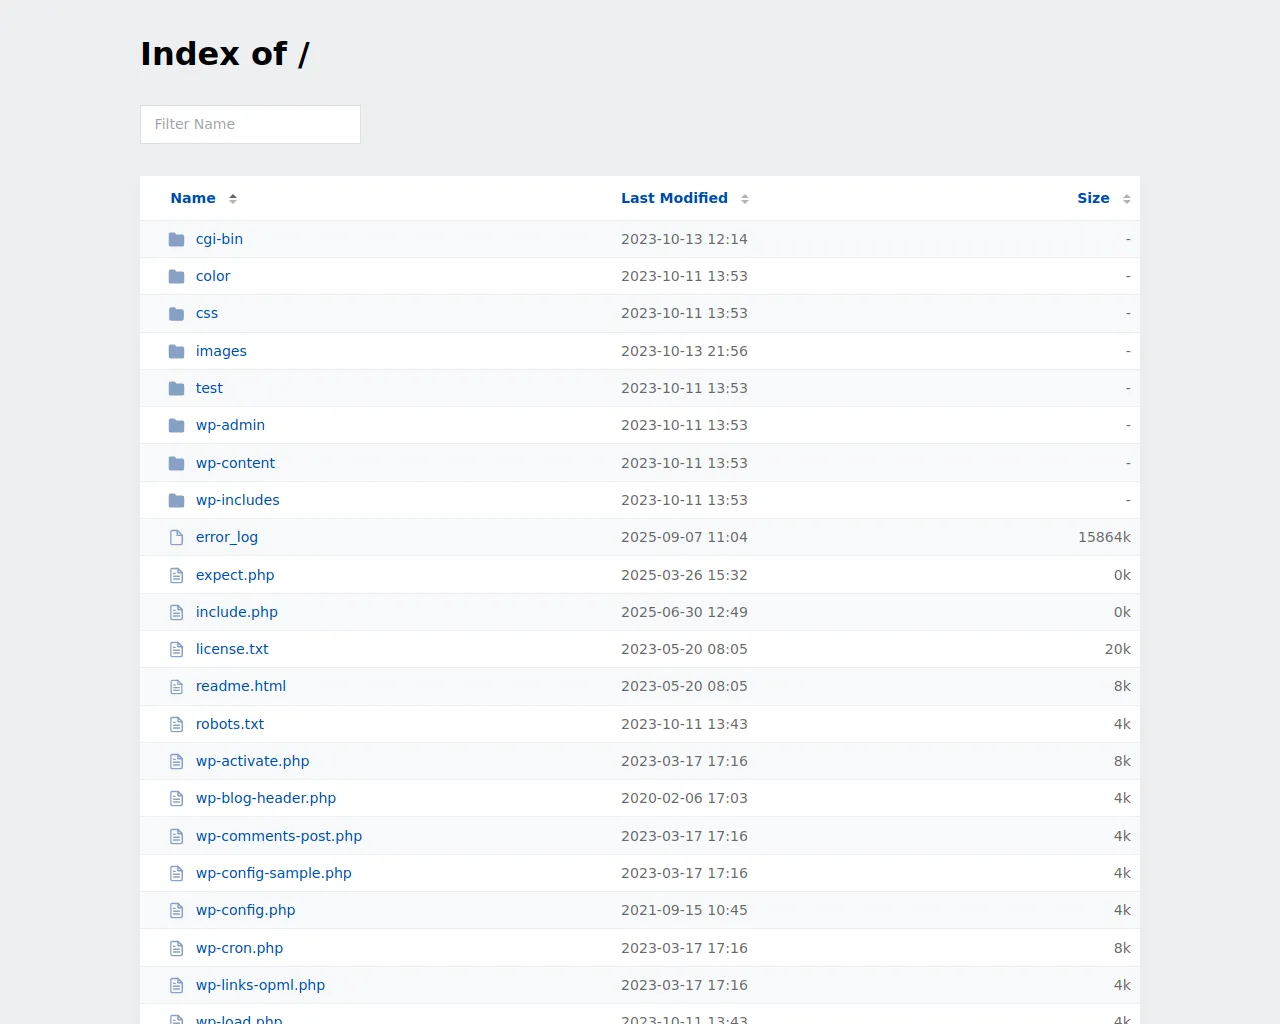The image size is (1280, 1024).
Task: Sort files by Size header
Action: pyautogui.click(x=1093, y=198)
